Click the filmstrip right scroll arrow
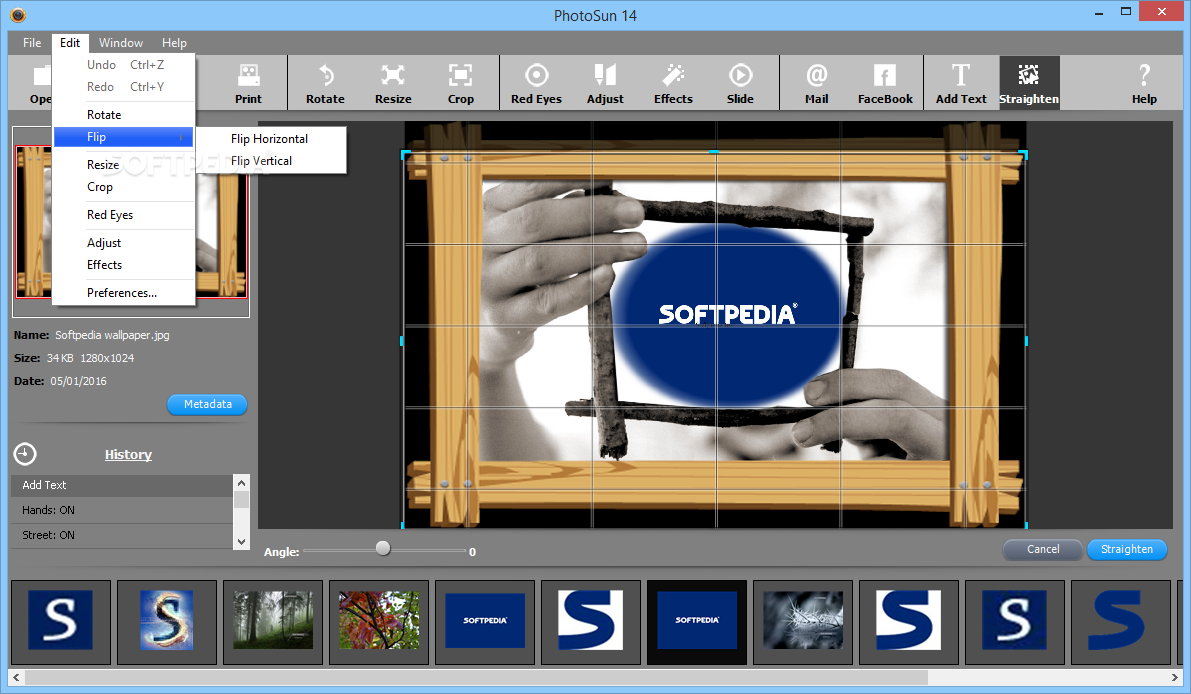Image resolution: width=1191 pixels, height=694 pixels. click(1174, 677)
